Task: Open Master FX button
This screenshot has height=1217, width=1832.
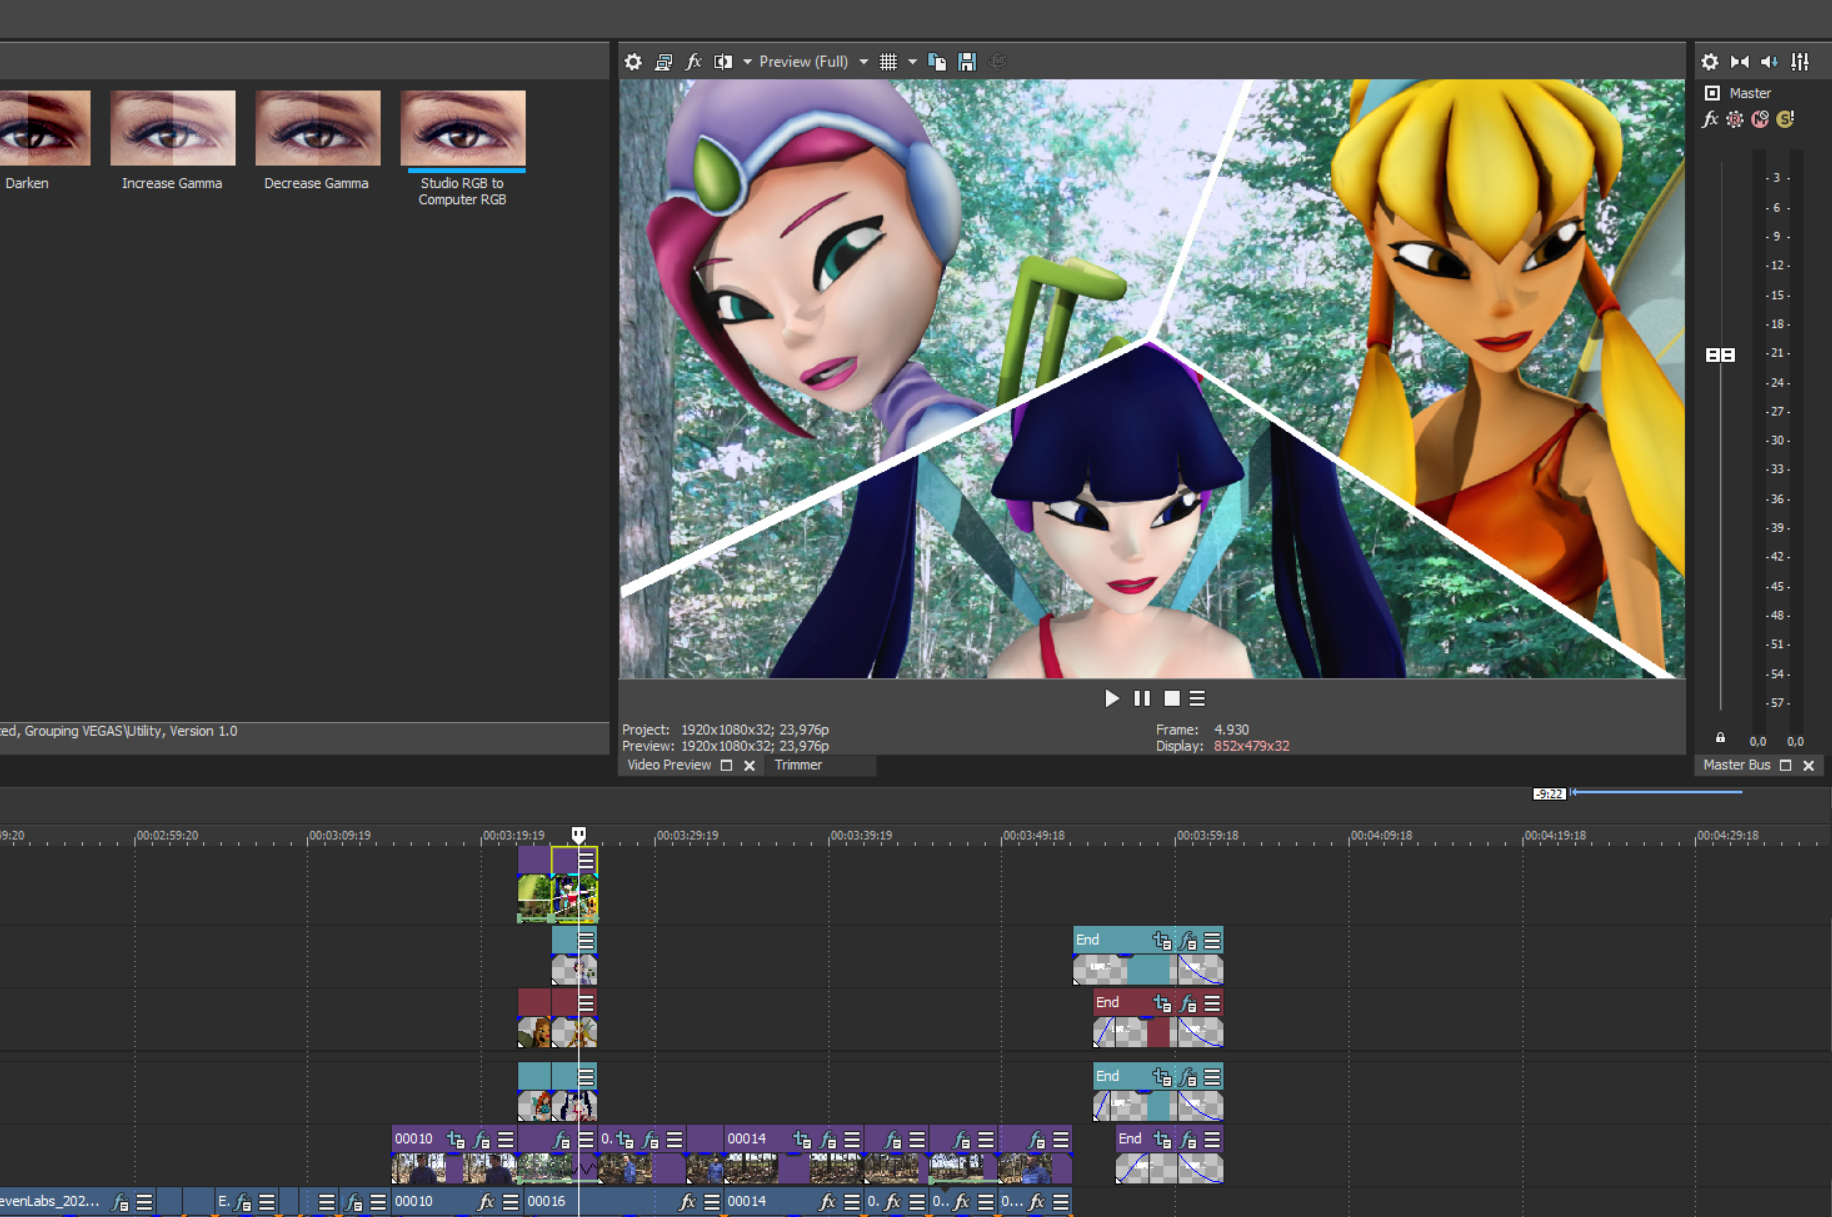Action: tap(1710, 119)
